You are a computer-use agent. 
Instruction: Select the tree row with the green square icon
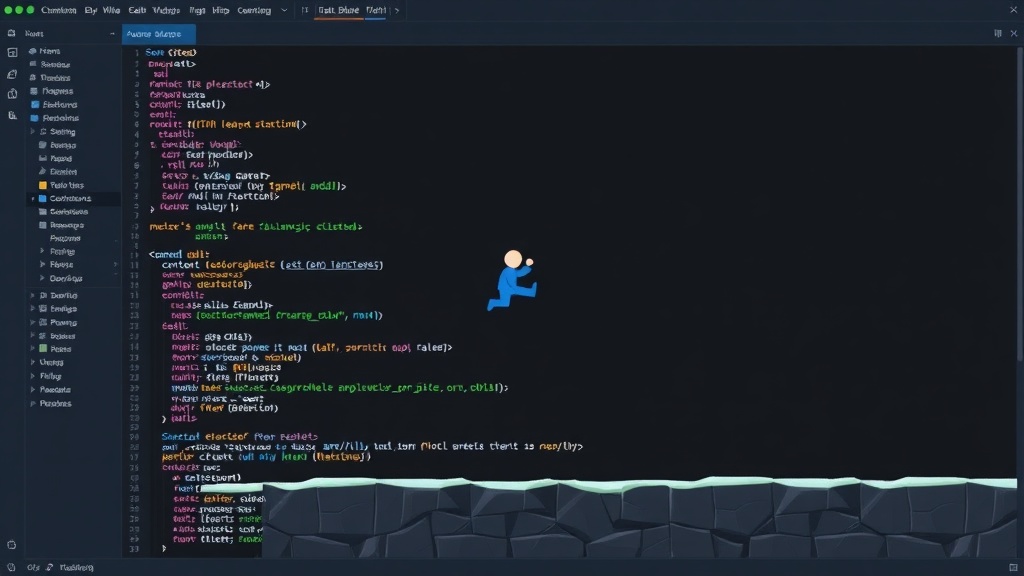point(73,349)
